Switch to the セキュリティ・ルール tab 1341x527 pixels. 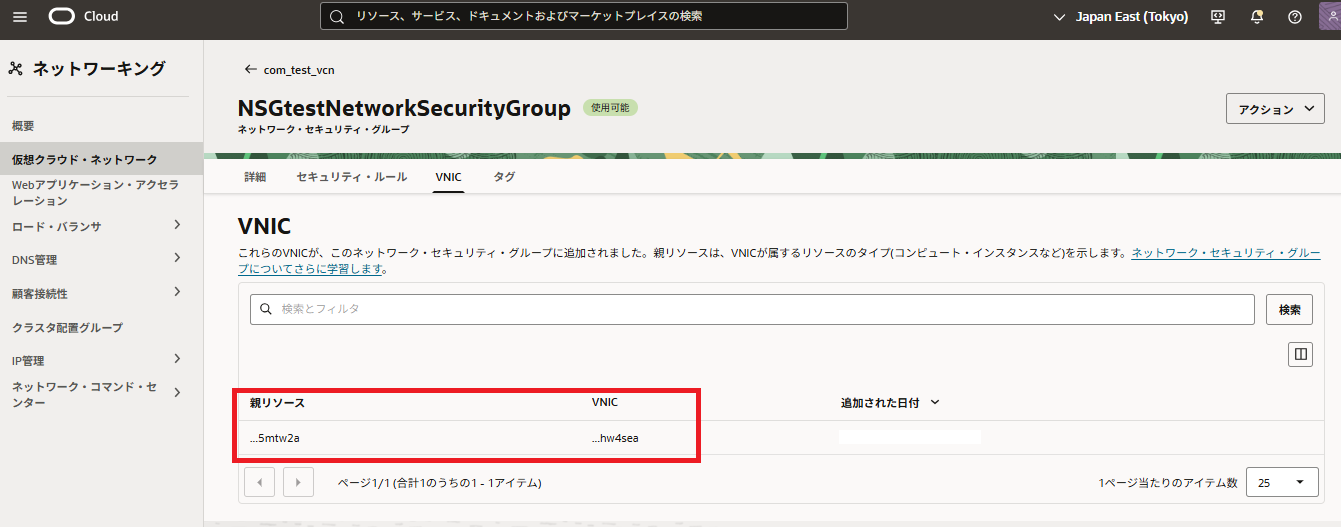click(x=352, y=177)
